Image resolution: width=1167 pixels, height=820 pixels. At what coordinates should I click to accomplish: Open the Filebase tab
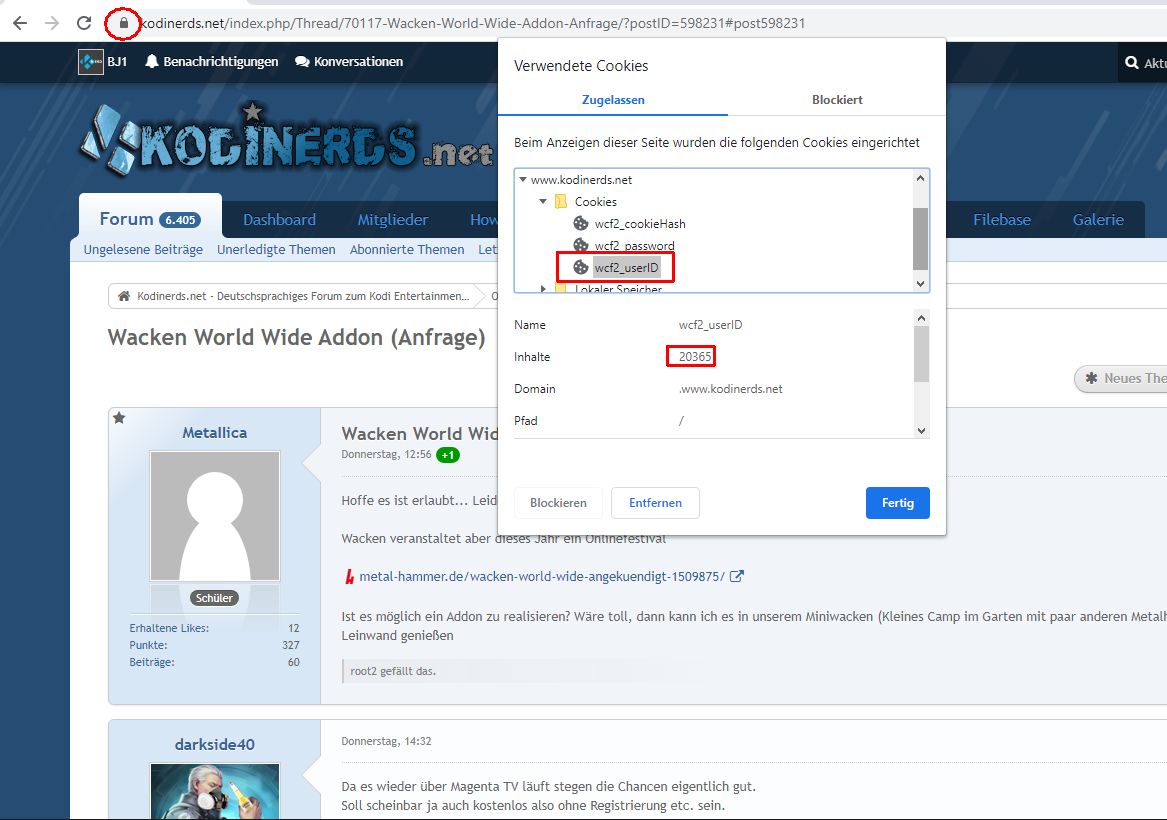(1002, 220)
